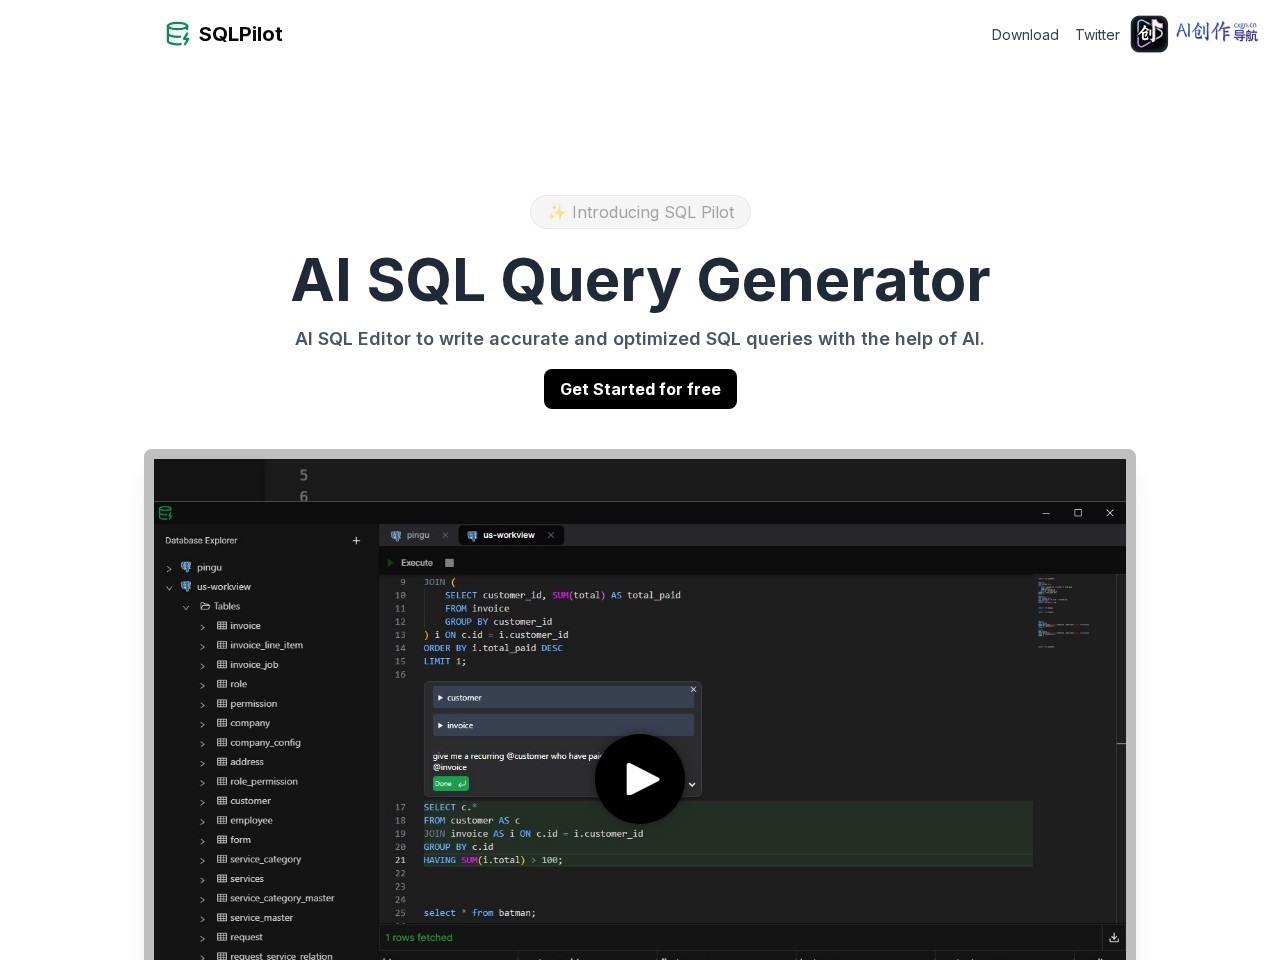Click the AI创作 navigation badge
This screenshot has height=960, width=1280.
1195,33
